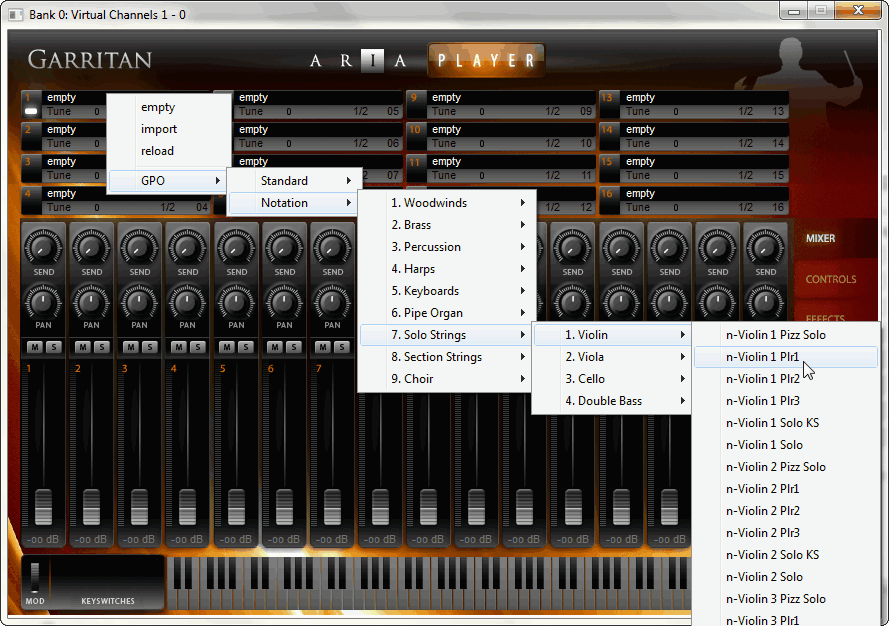The width and height of the screenshot is (889, 626).
Task: Click the channel 13 PAN knob
Action: point(621,300)
